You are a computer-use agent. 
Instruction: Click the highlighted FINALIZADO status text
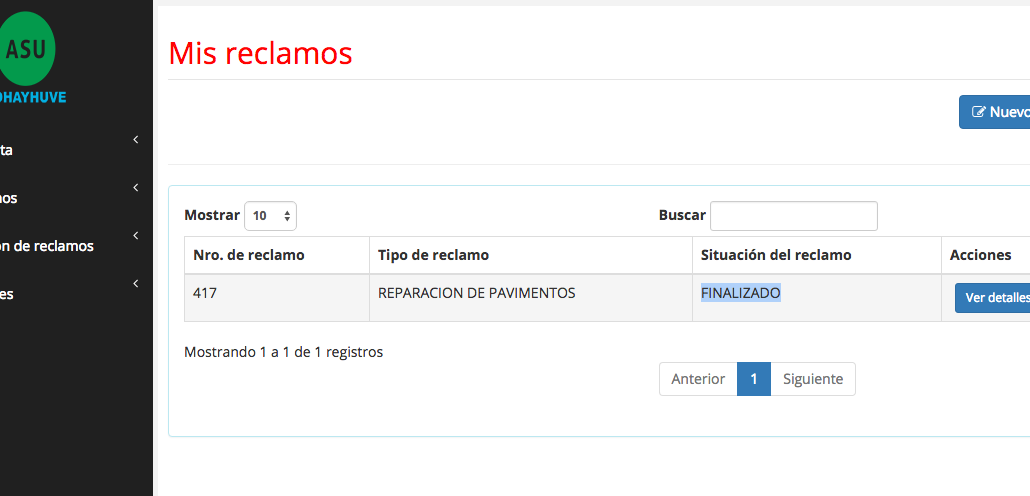[x=740, y=293]
